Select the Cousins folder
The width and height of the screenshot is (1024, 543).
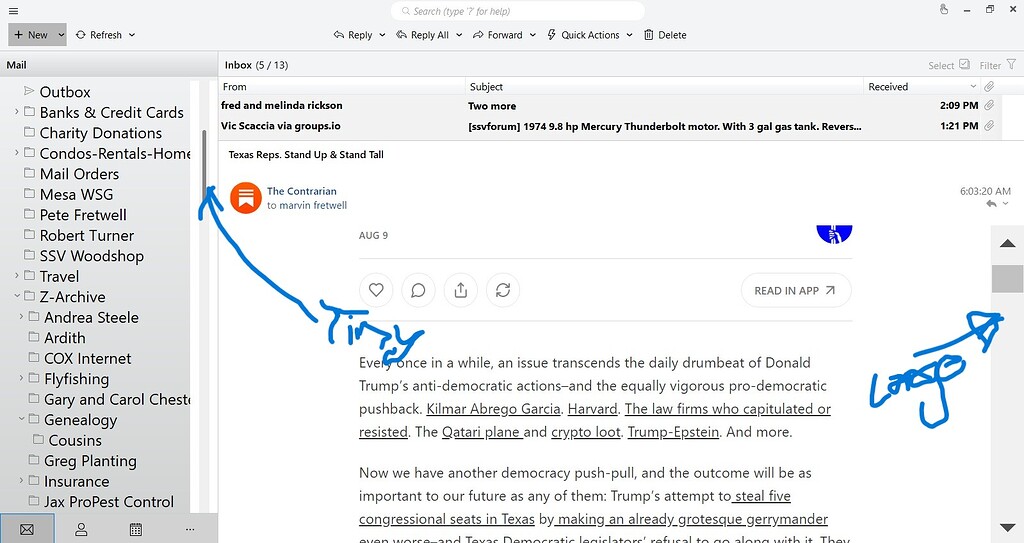pos(74,440)
